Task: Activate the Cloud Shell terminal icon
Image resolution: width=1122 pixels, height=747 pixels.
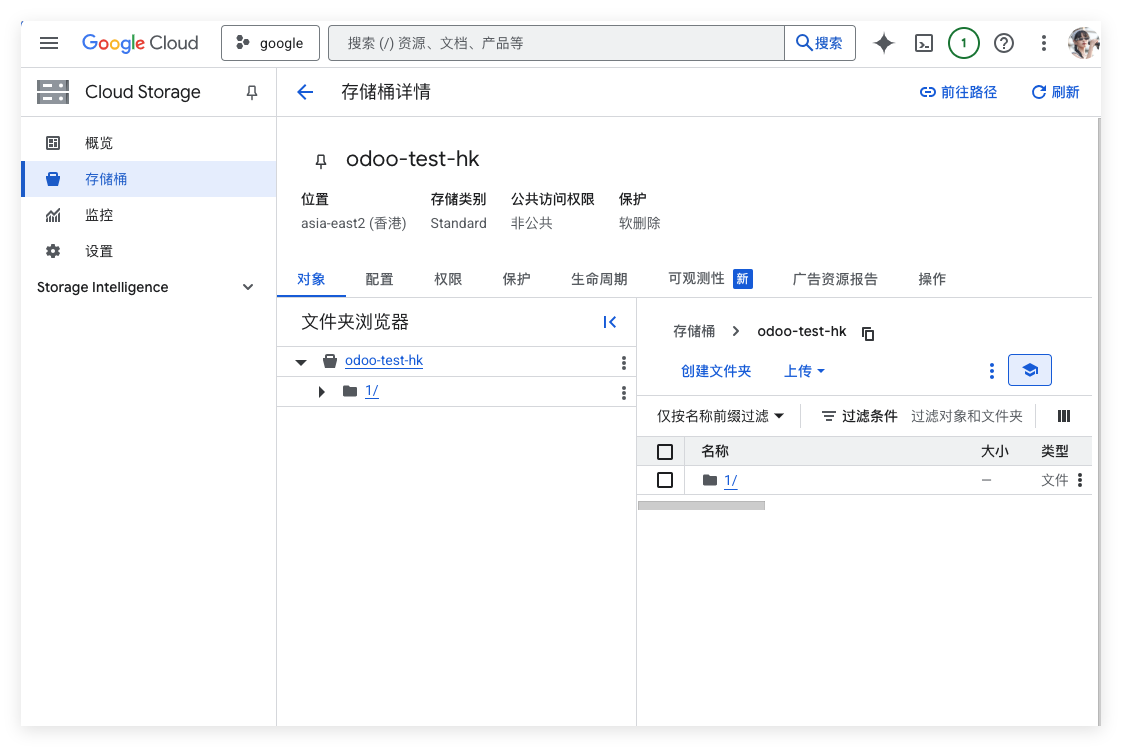Action: (925, 43)
